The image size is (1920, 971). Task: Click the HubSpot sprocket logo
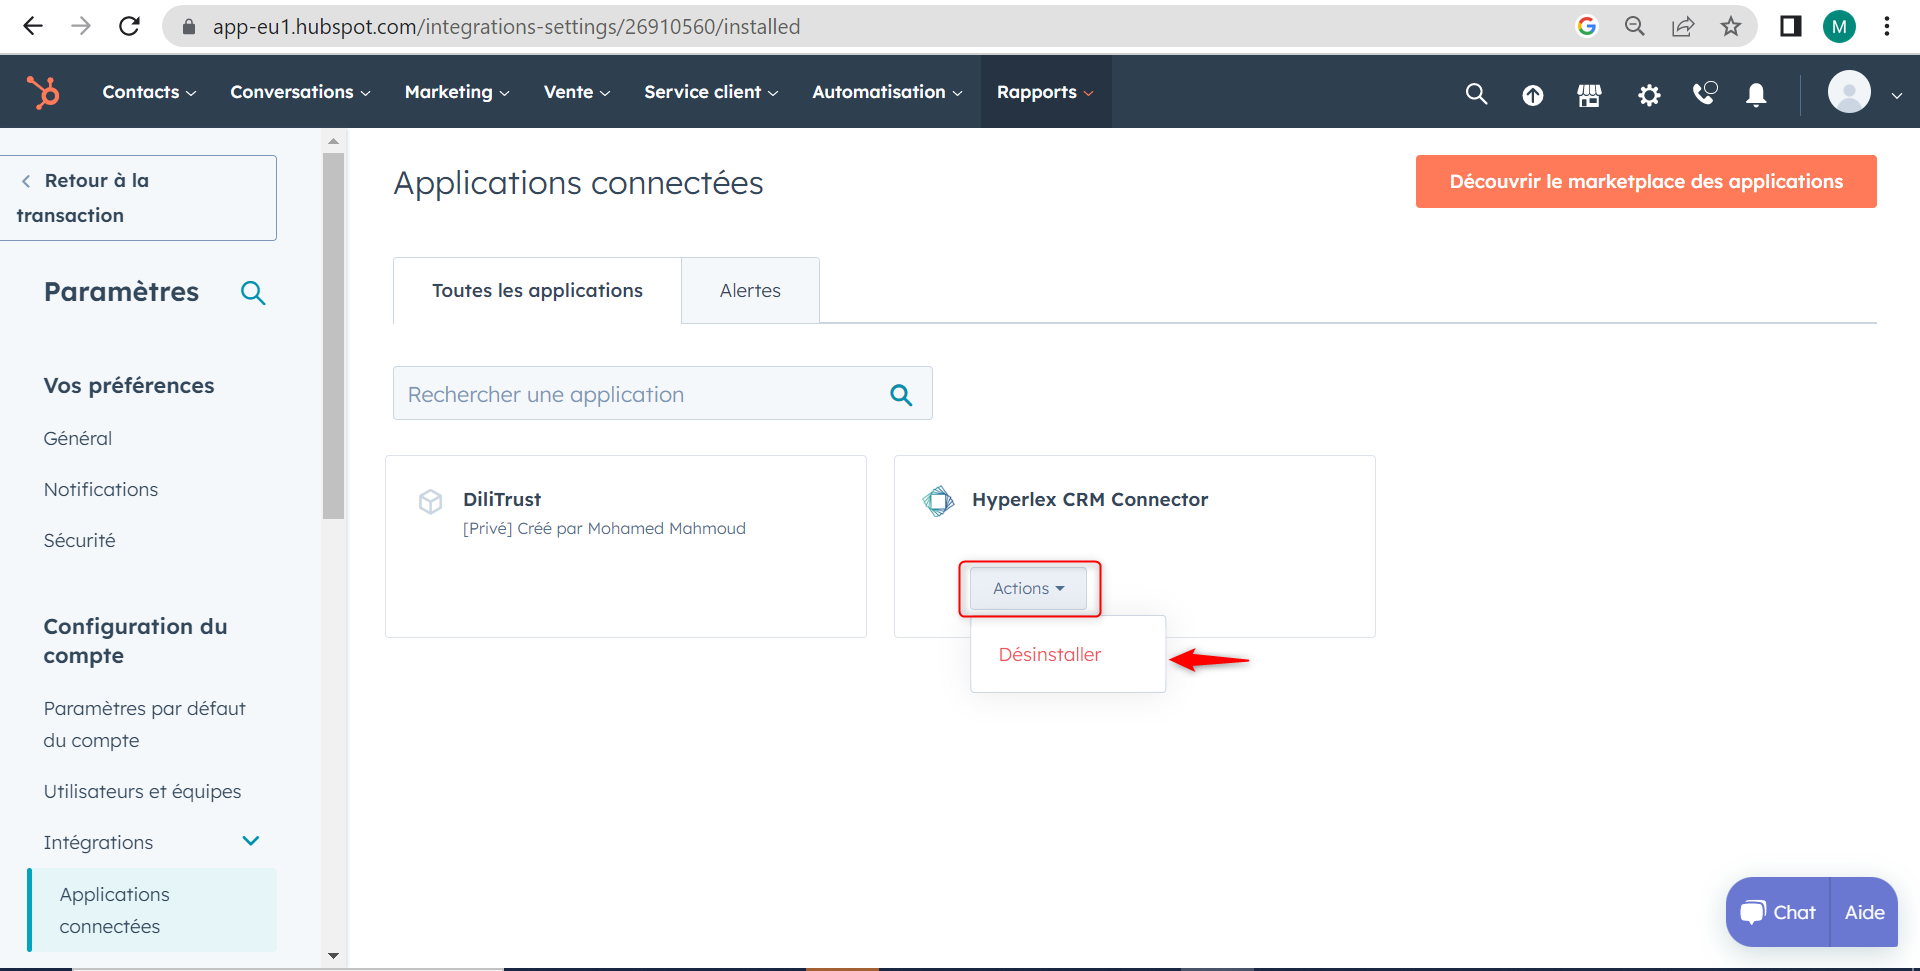click(x=43, y=92)
